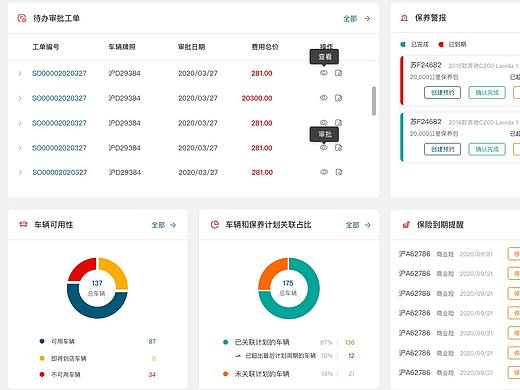This screenshot has width=520, height=390.
Task: Click arrow icon before 已超出最后计划周期的车辆
Action: [238, 356]
